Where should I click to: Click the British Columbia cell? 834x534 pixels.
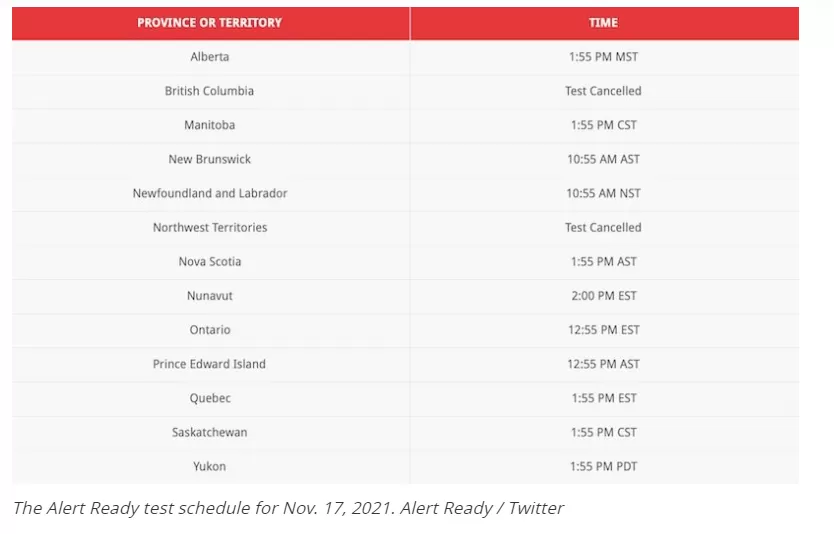(x=210, y=91)
